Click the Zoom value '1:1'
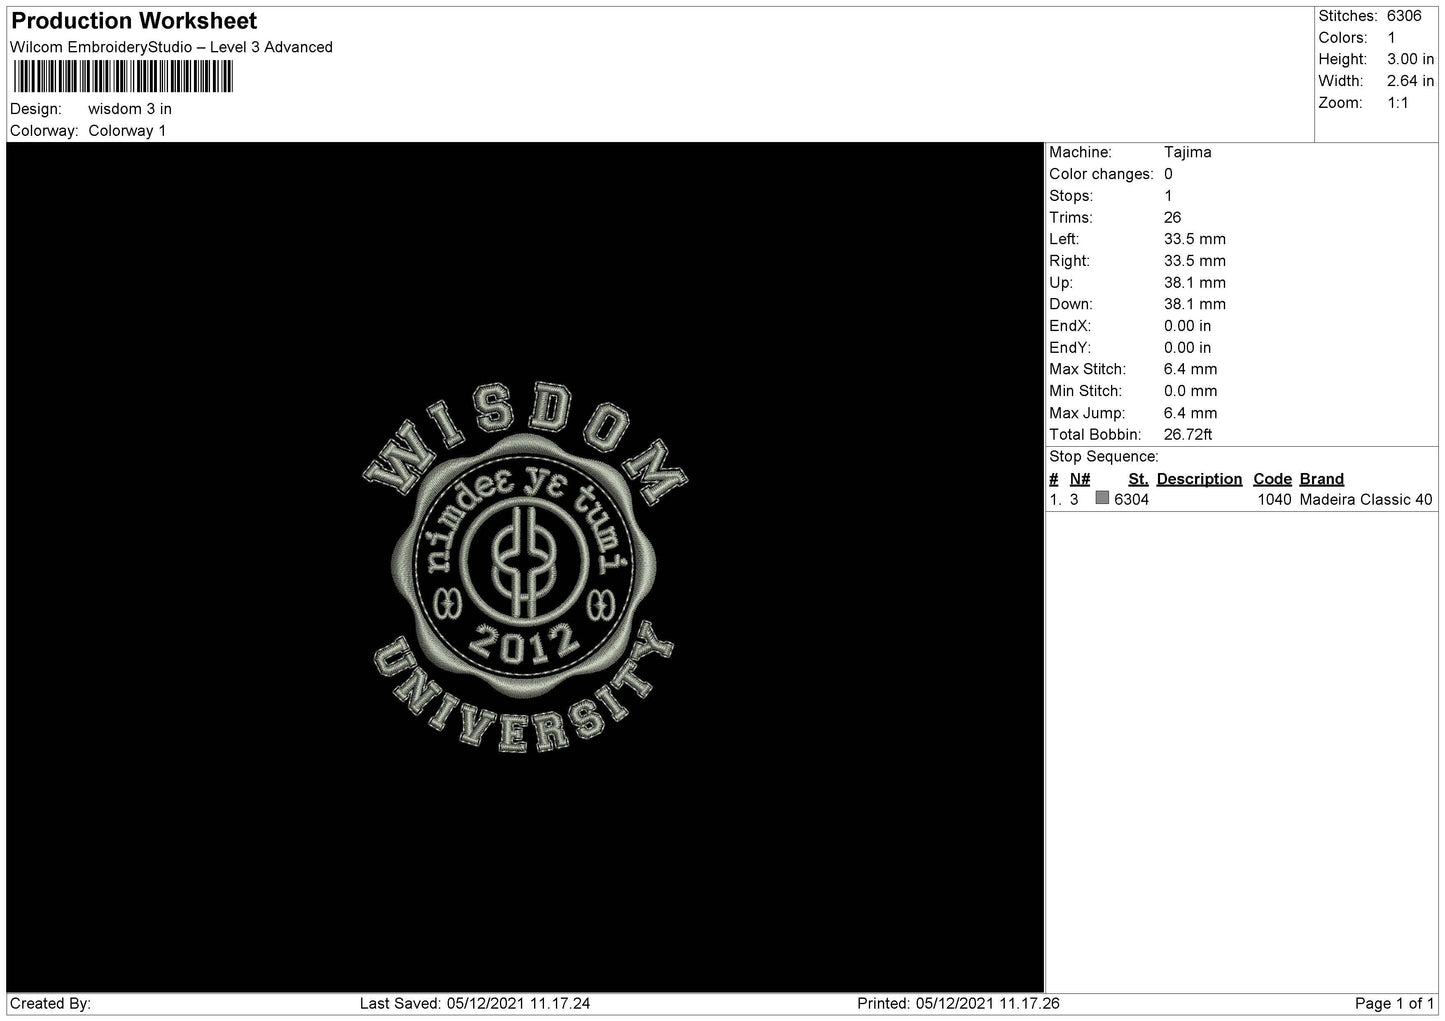This screenshot has height=1021, width=1445. (1398, 103)
